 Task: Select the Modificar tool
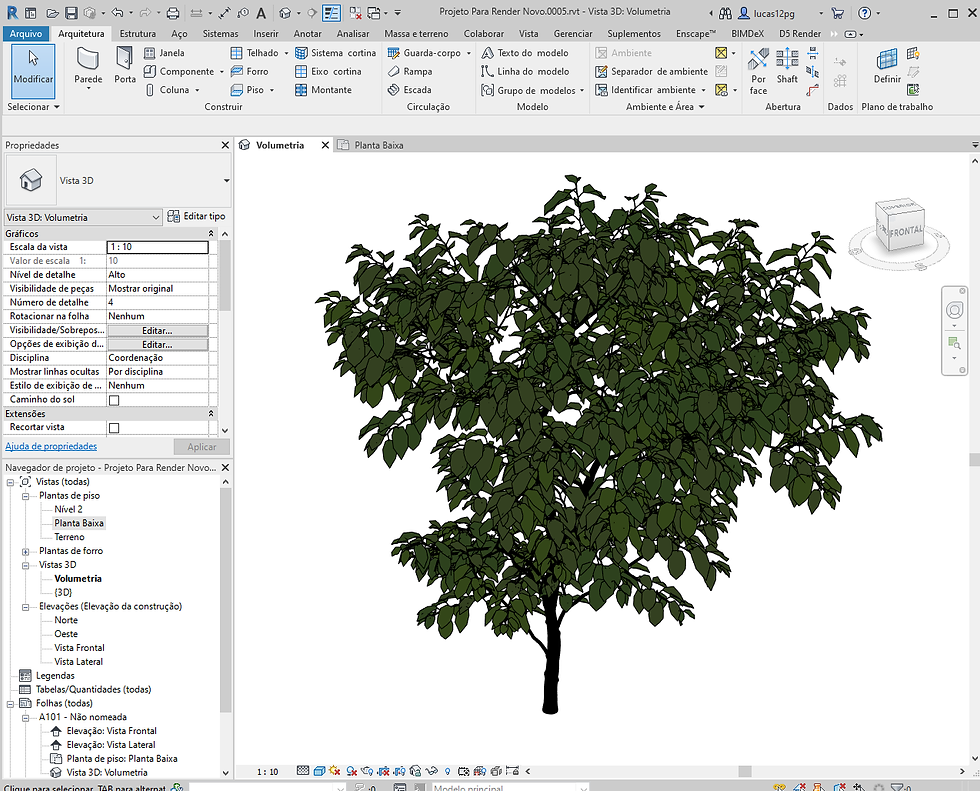pos(33,71)
